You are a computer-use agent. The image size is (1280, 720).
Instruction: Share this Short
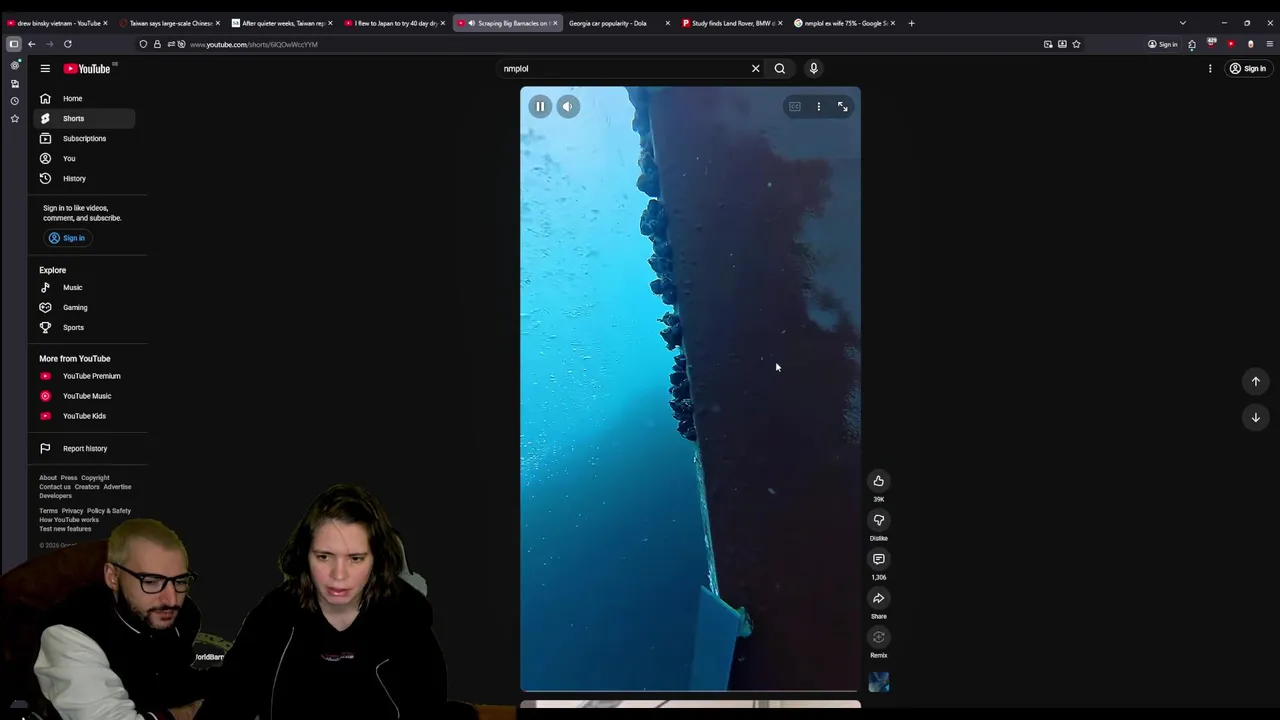pos(879,598)
